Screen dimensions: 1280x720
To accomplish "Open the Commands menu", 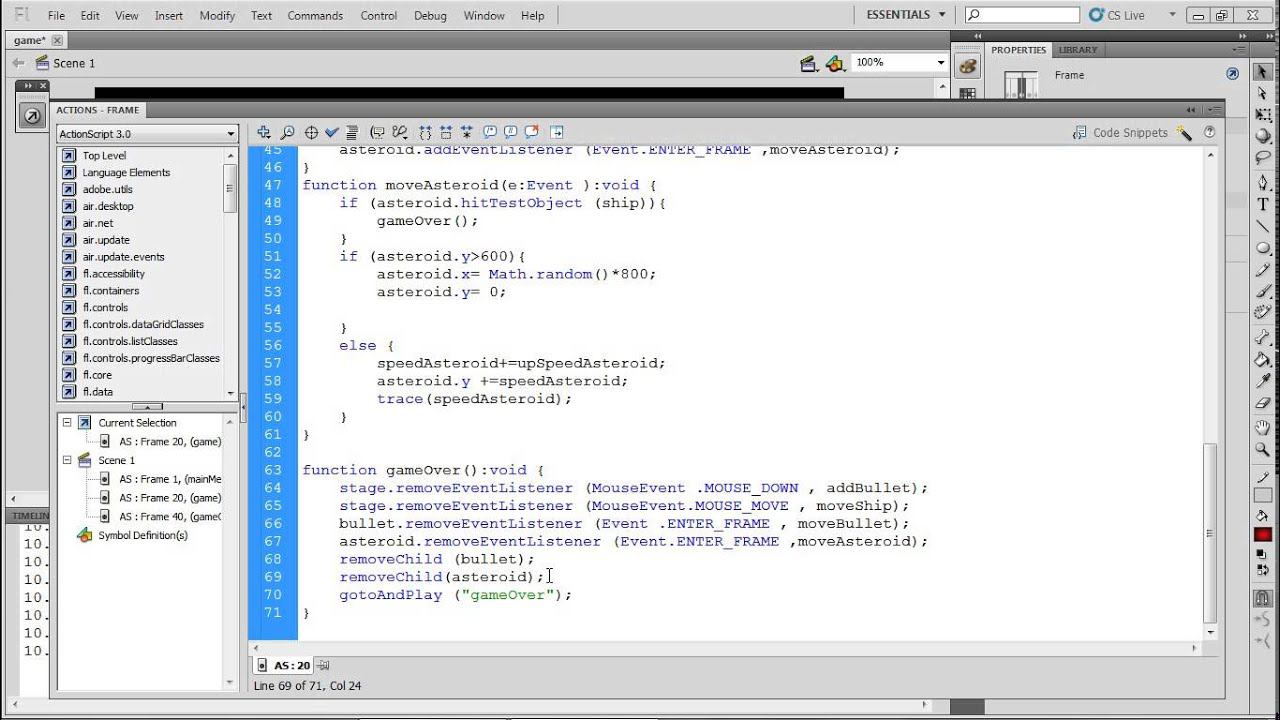I will click(x=315, y=15).
